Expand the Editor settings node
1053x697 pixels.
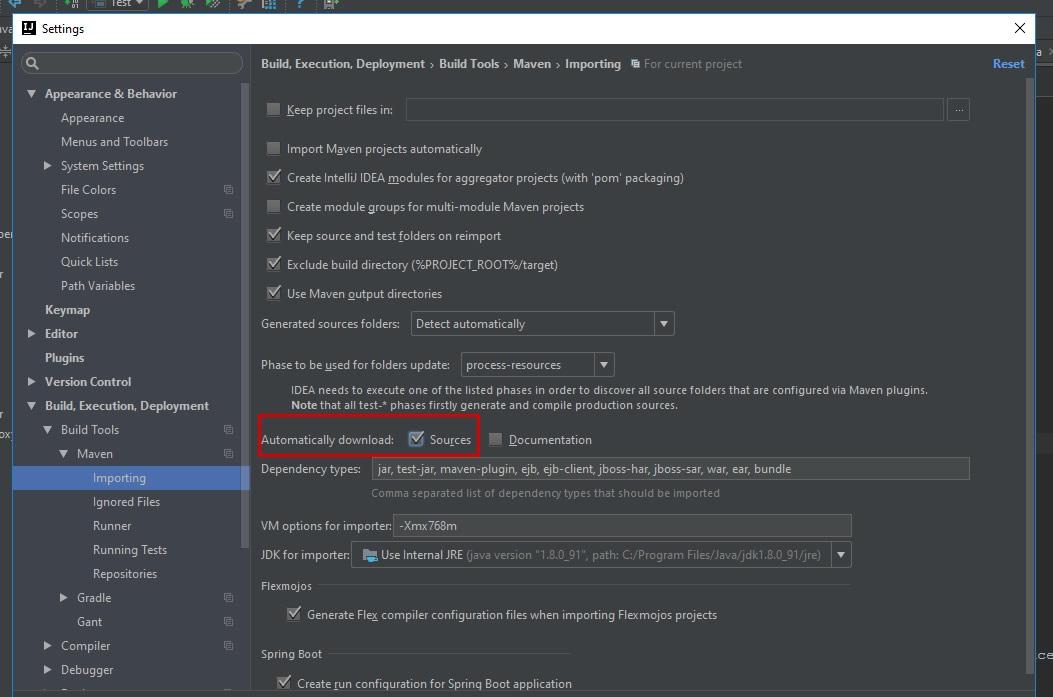(32, 334)
